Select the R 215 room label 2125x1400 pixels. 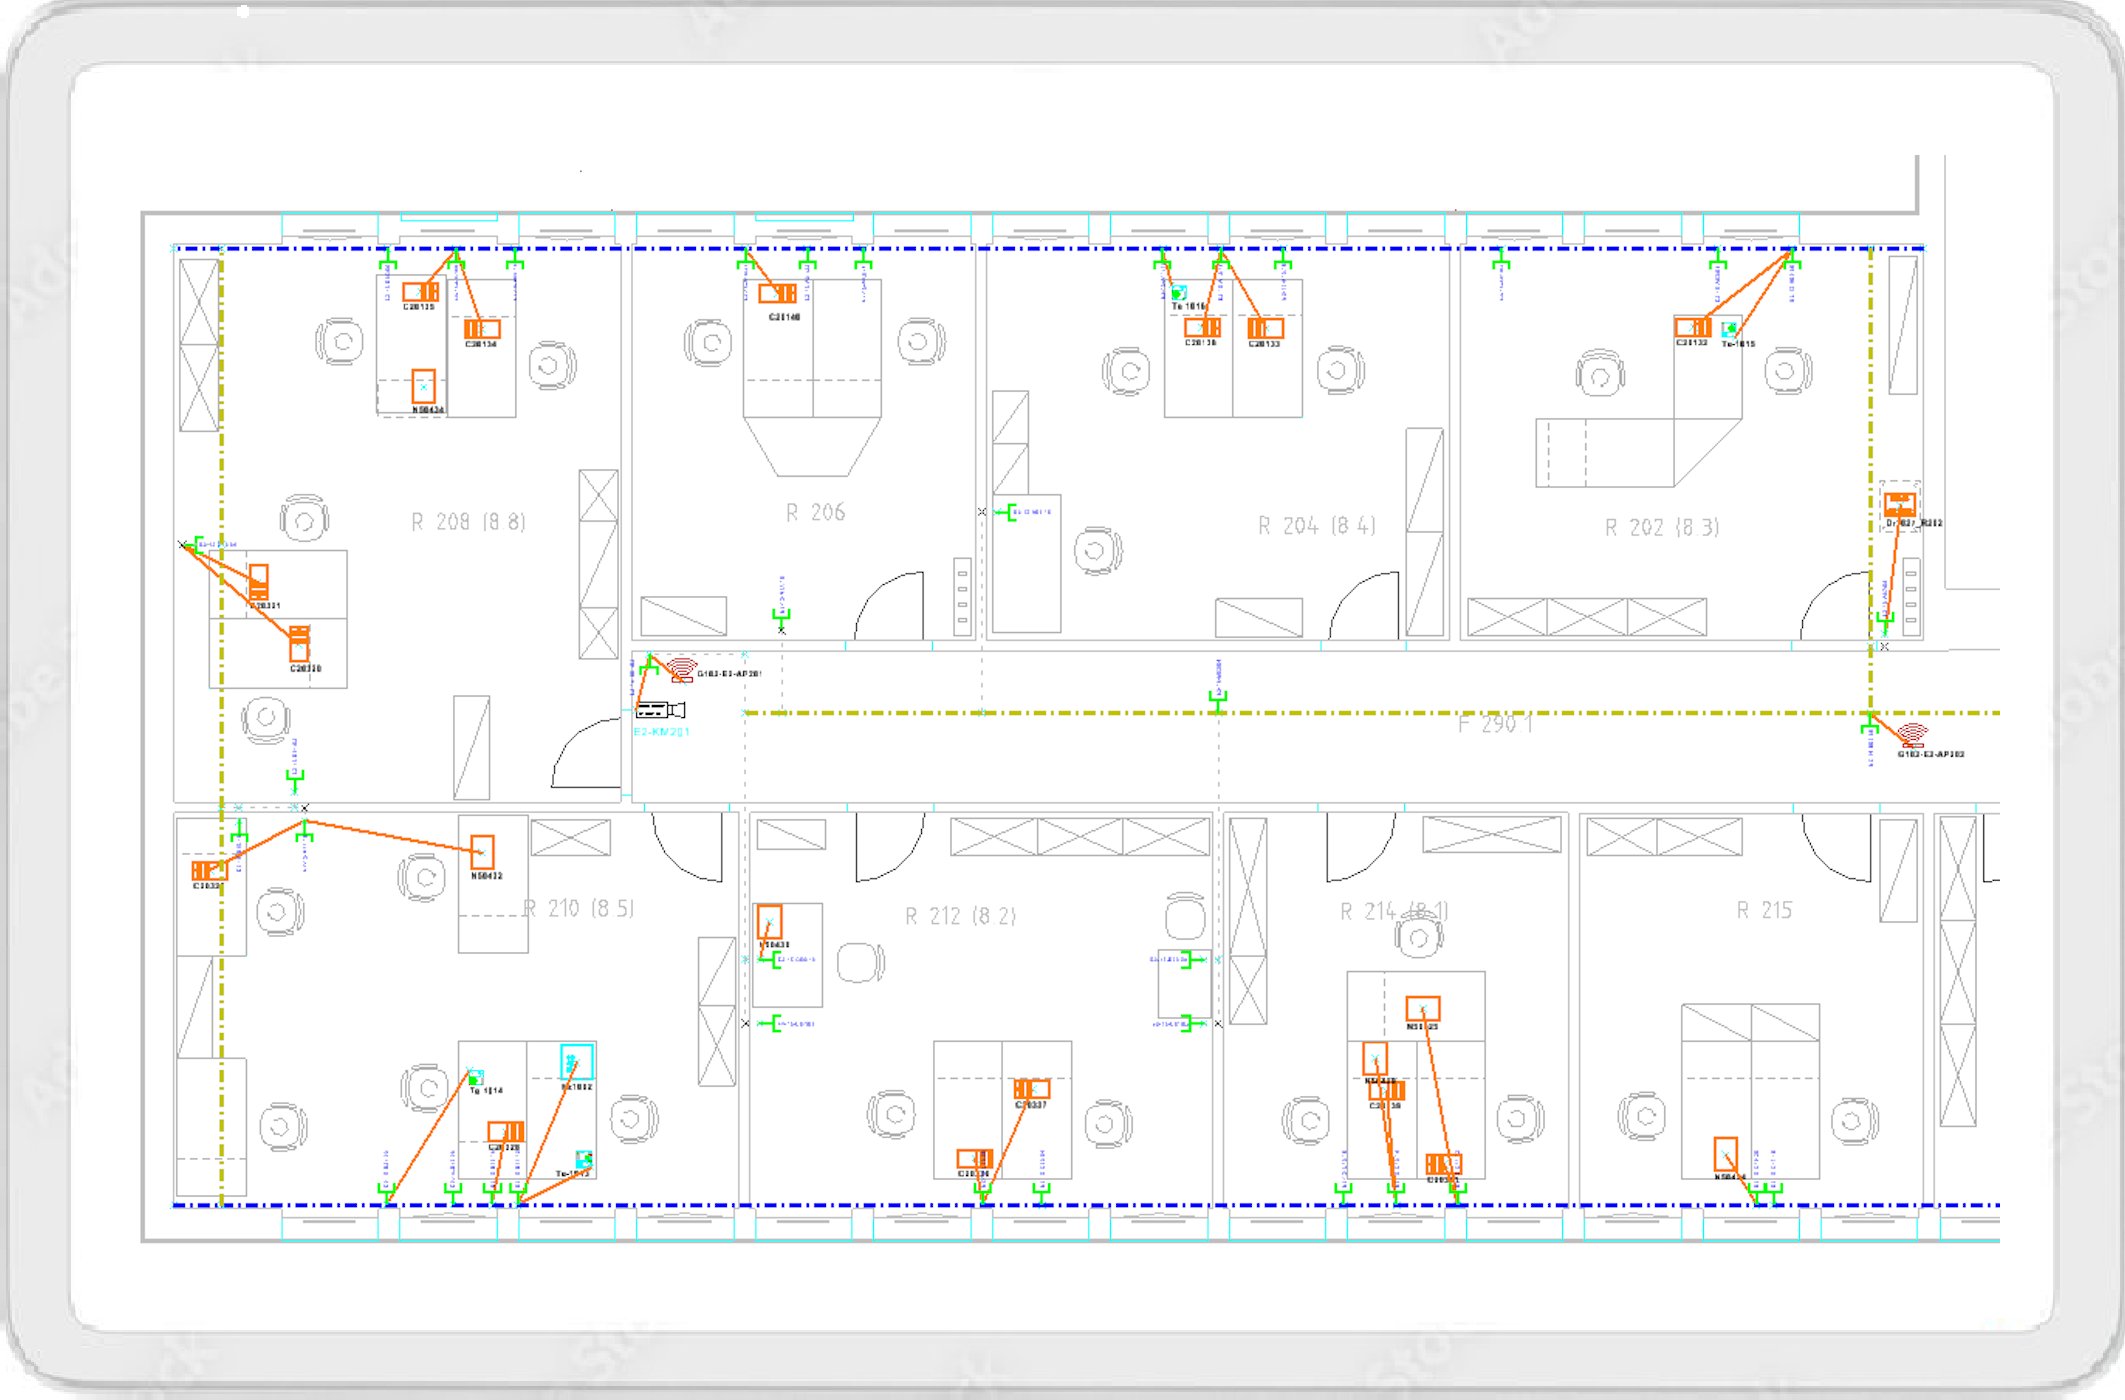click(x=1764, y=910)
